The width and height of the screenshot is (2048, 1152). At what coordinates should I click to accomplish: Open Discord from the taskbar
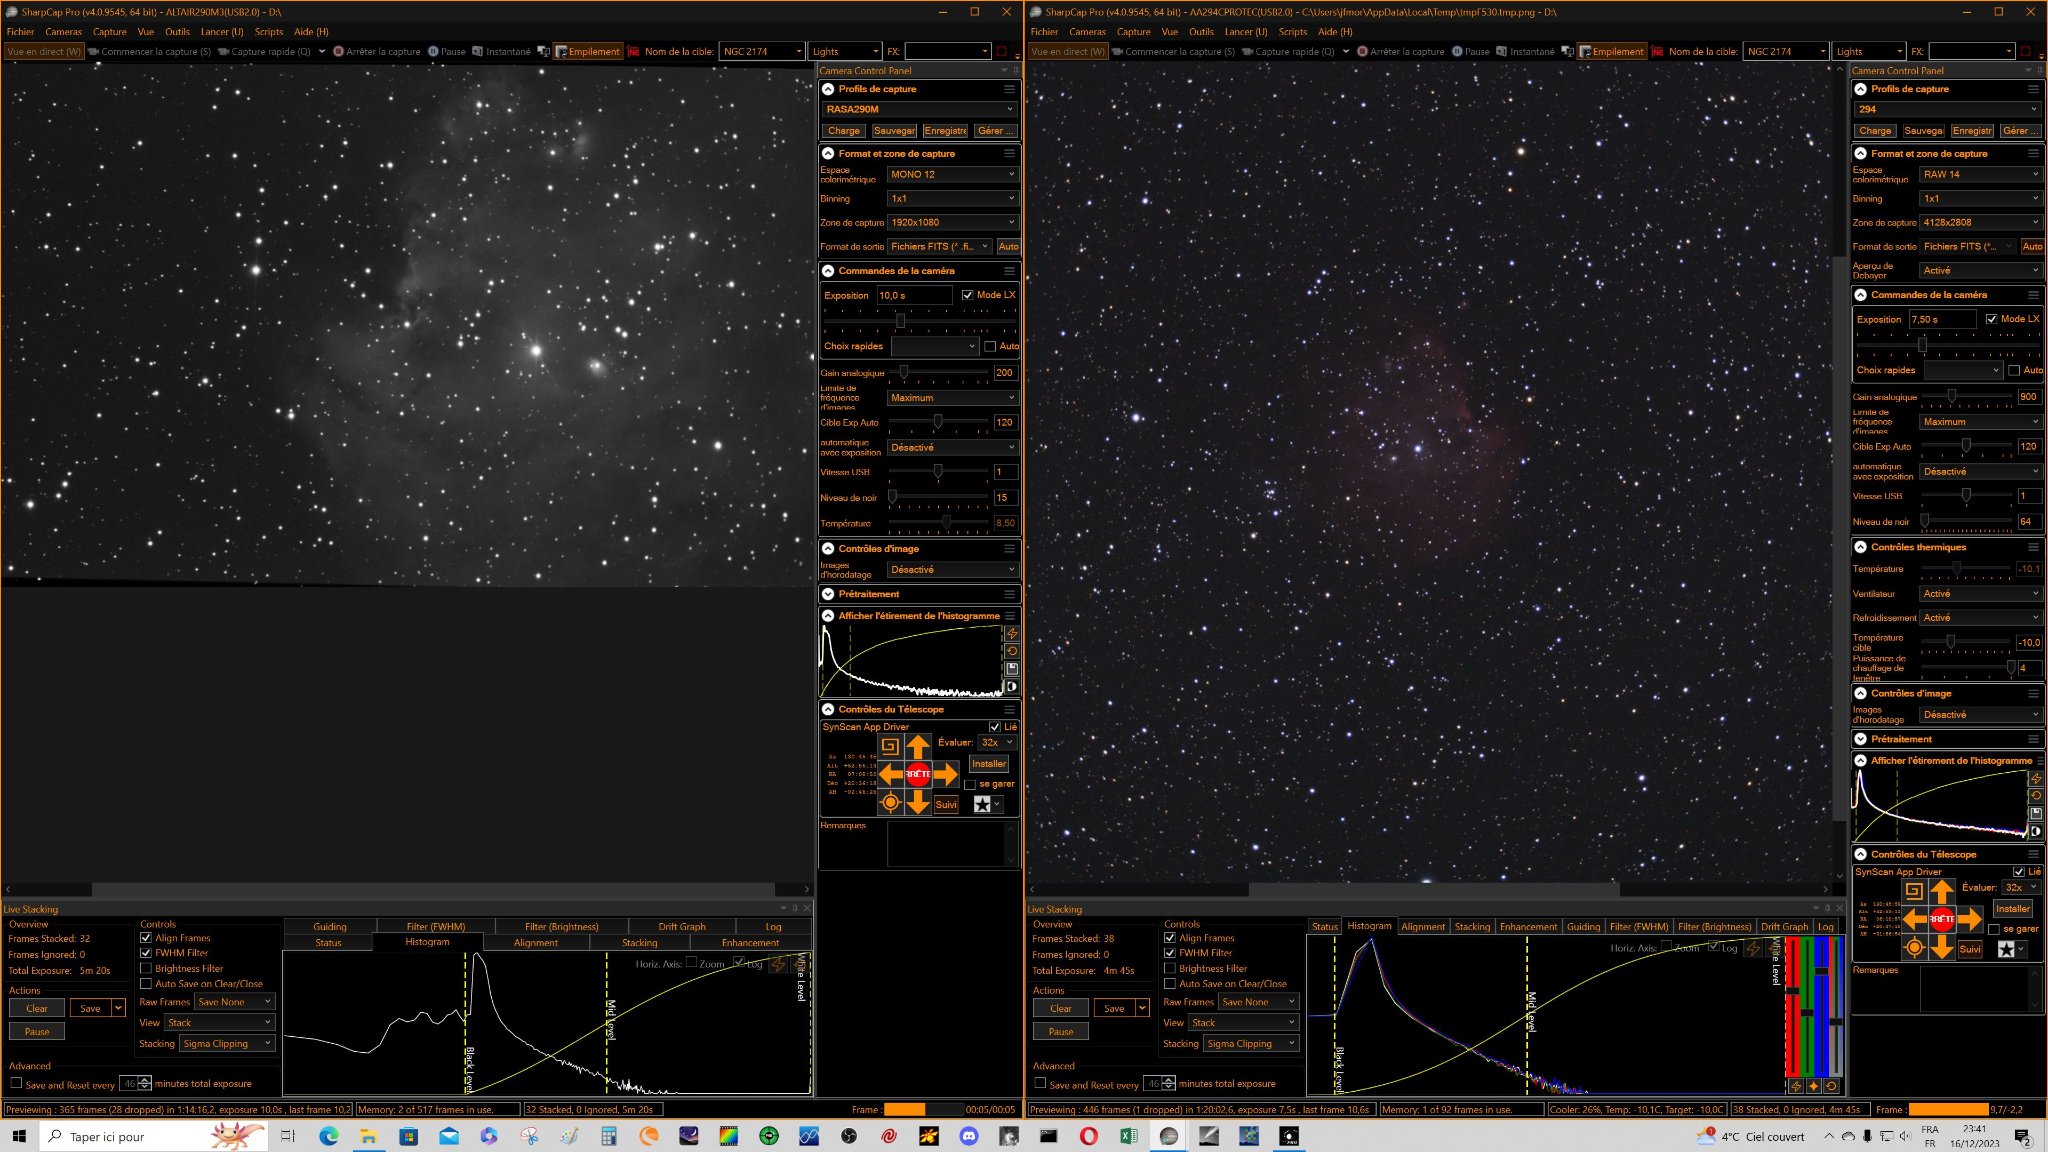[x=968, y=1136]
